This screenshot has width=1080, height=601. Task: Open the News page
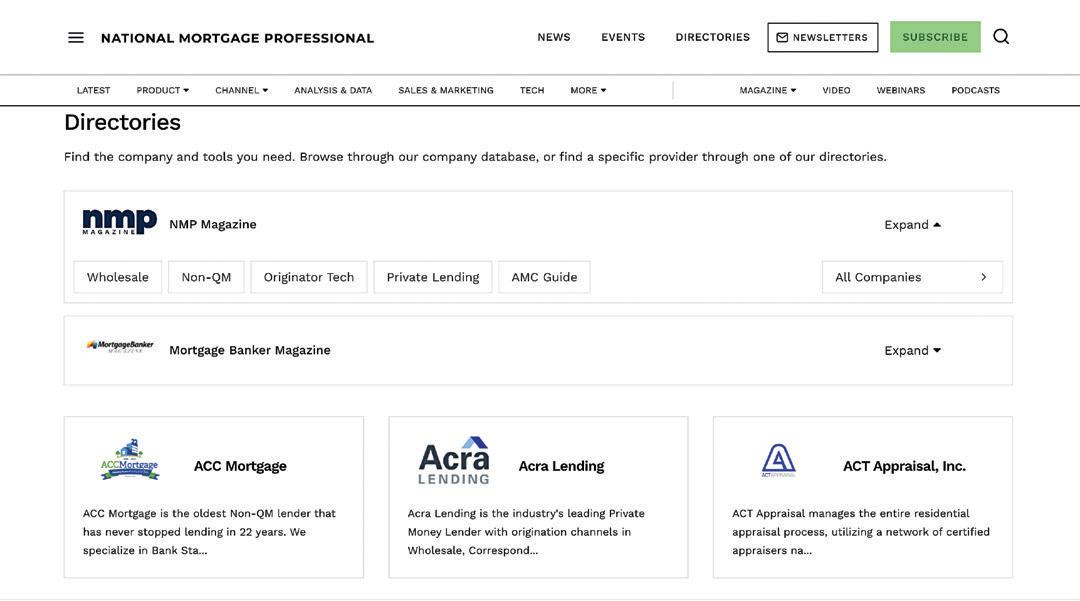click(x=554, y=37)
